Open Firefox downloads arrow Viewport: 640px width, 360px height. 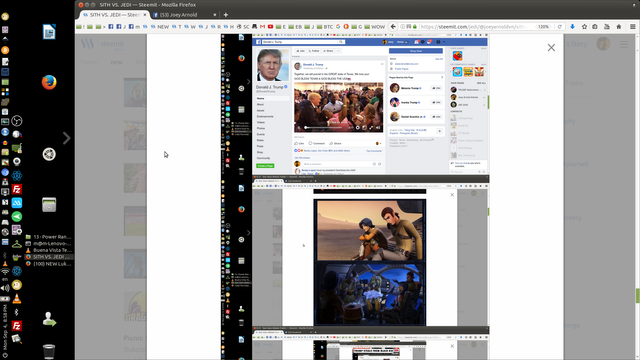tap(572, 27)
